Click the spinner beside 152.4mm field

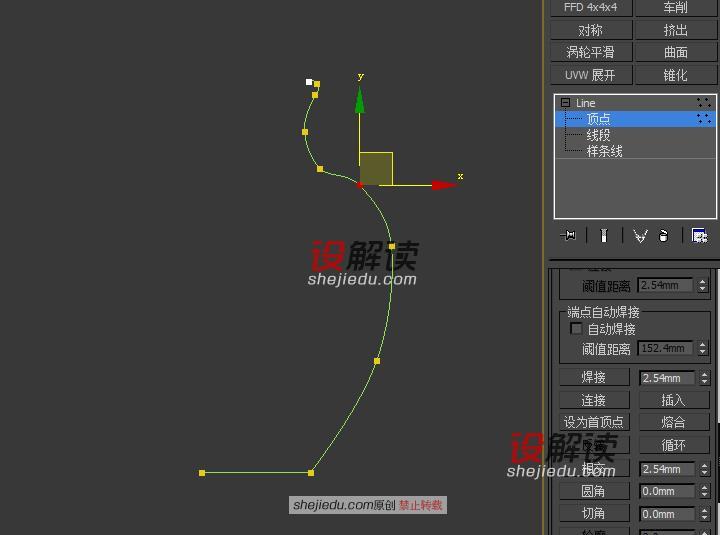pos(703,348)
